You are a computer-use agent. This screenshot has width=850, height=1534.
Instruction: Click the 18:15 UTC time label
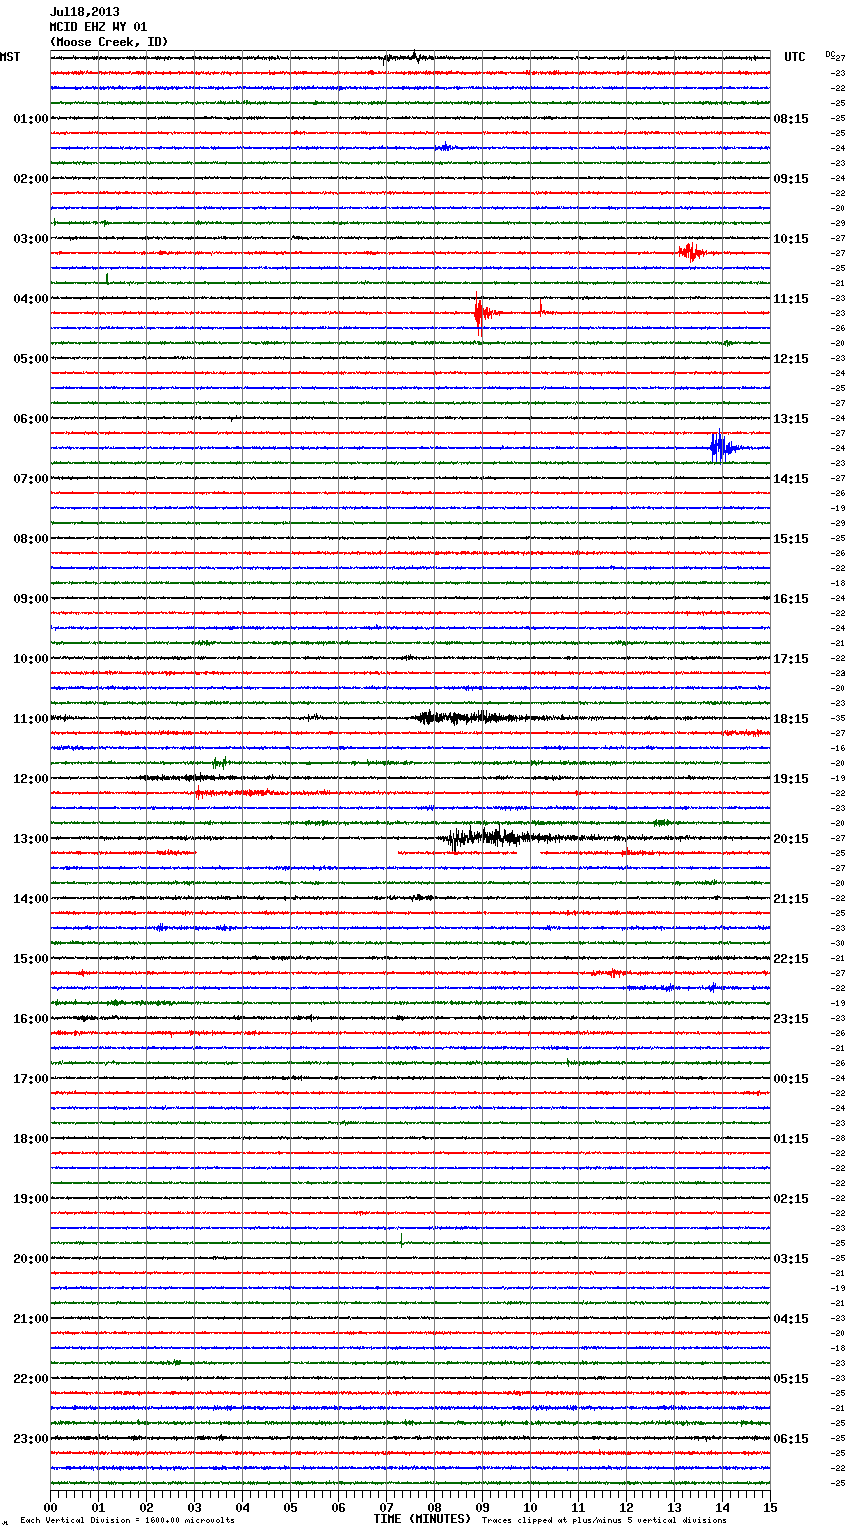[x=791, y=719]
